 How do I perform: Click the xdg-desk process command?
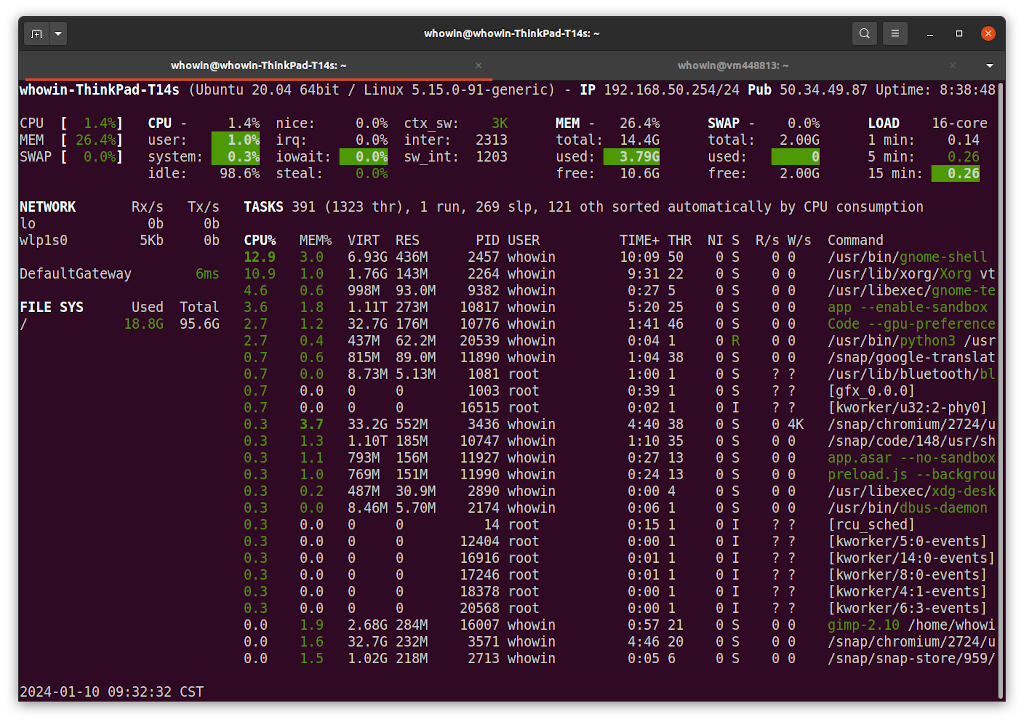[x=911, y=492]
